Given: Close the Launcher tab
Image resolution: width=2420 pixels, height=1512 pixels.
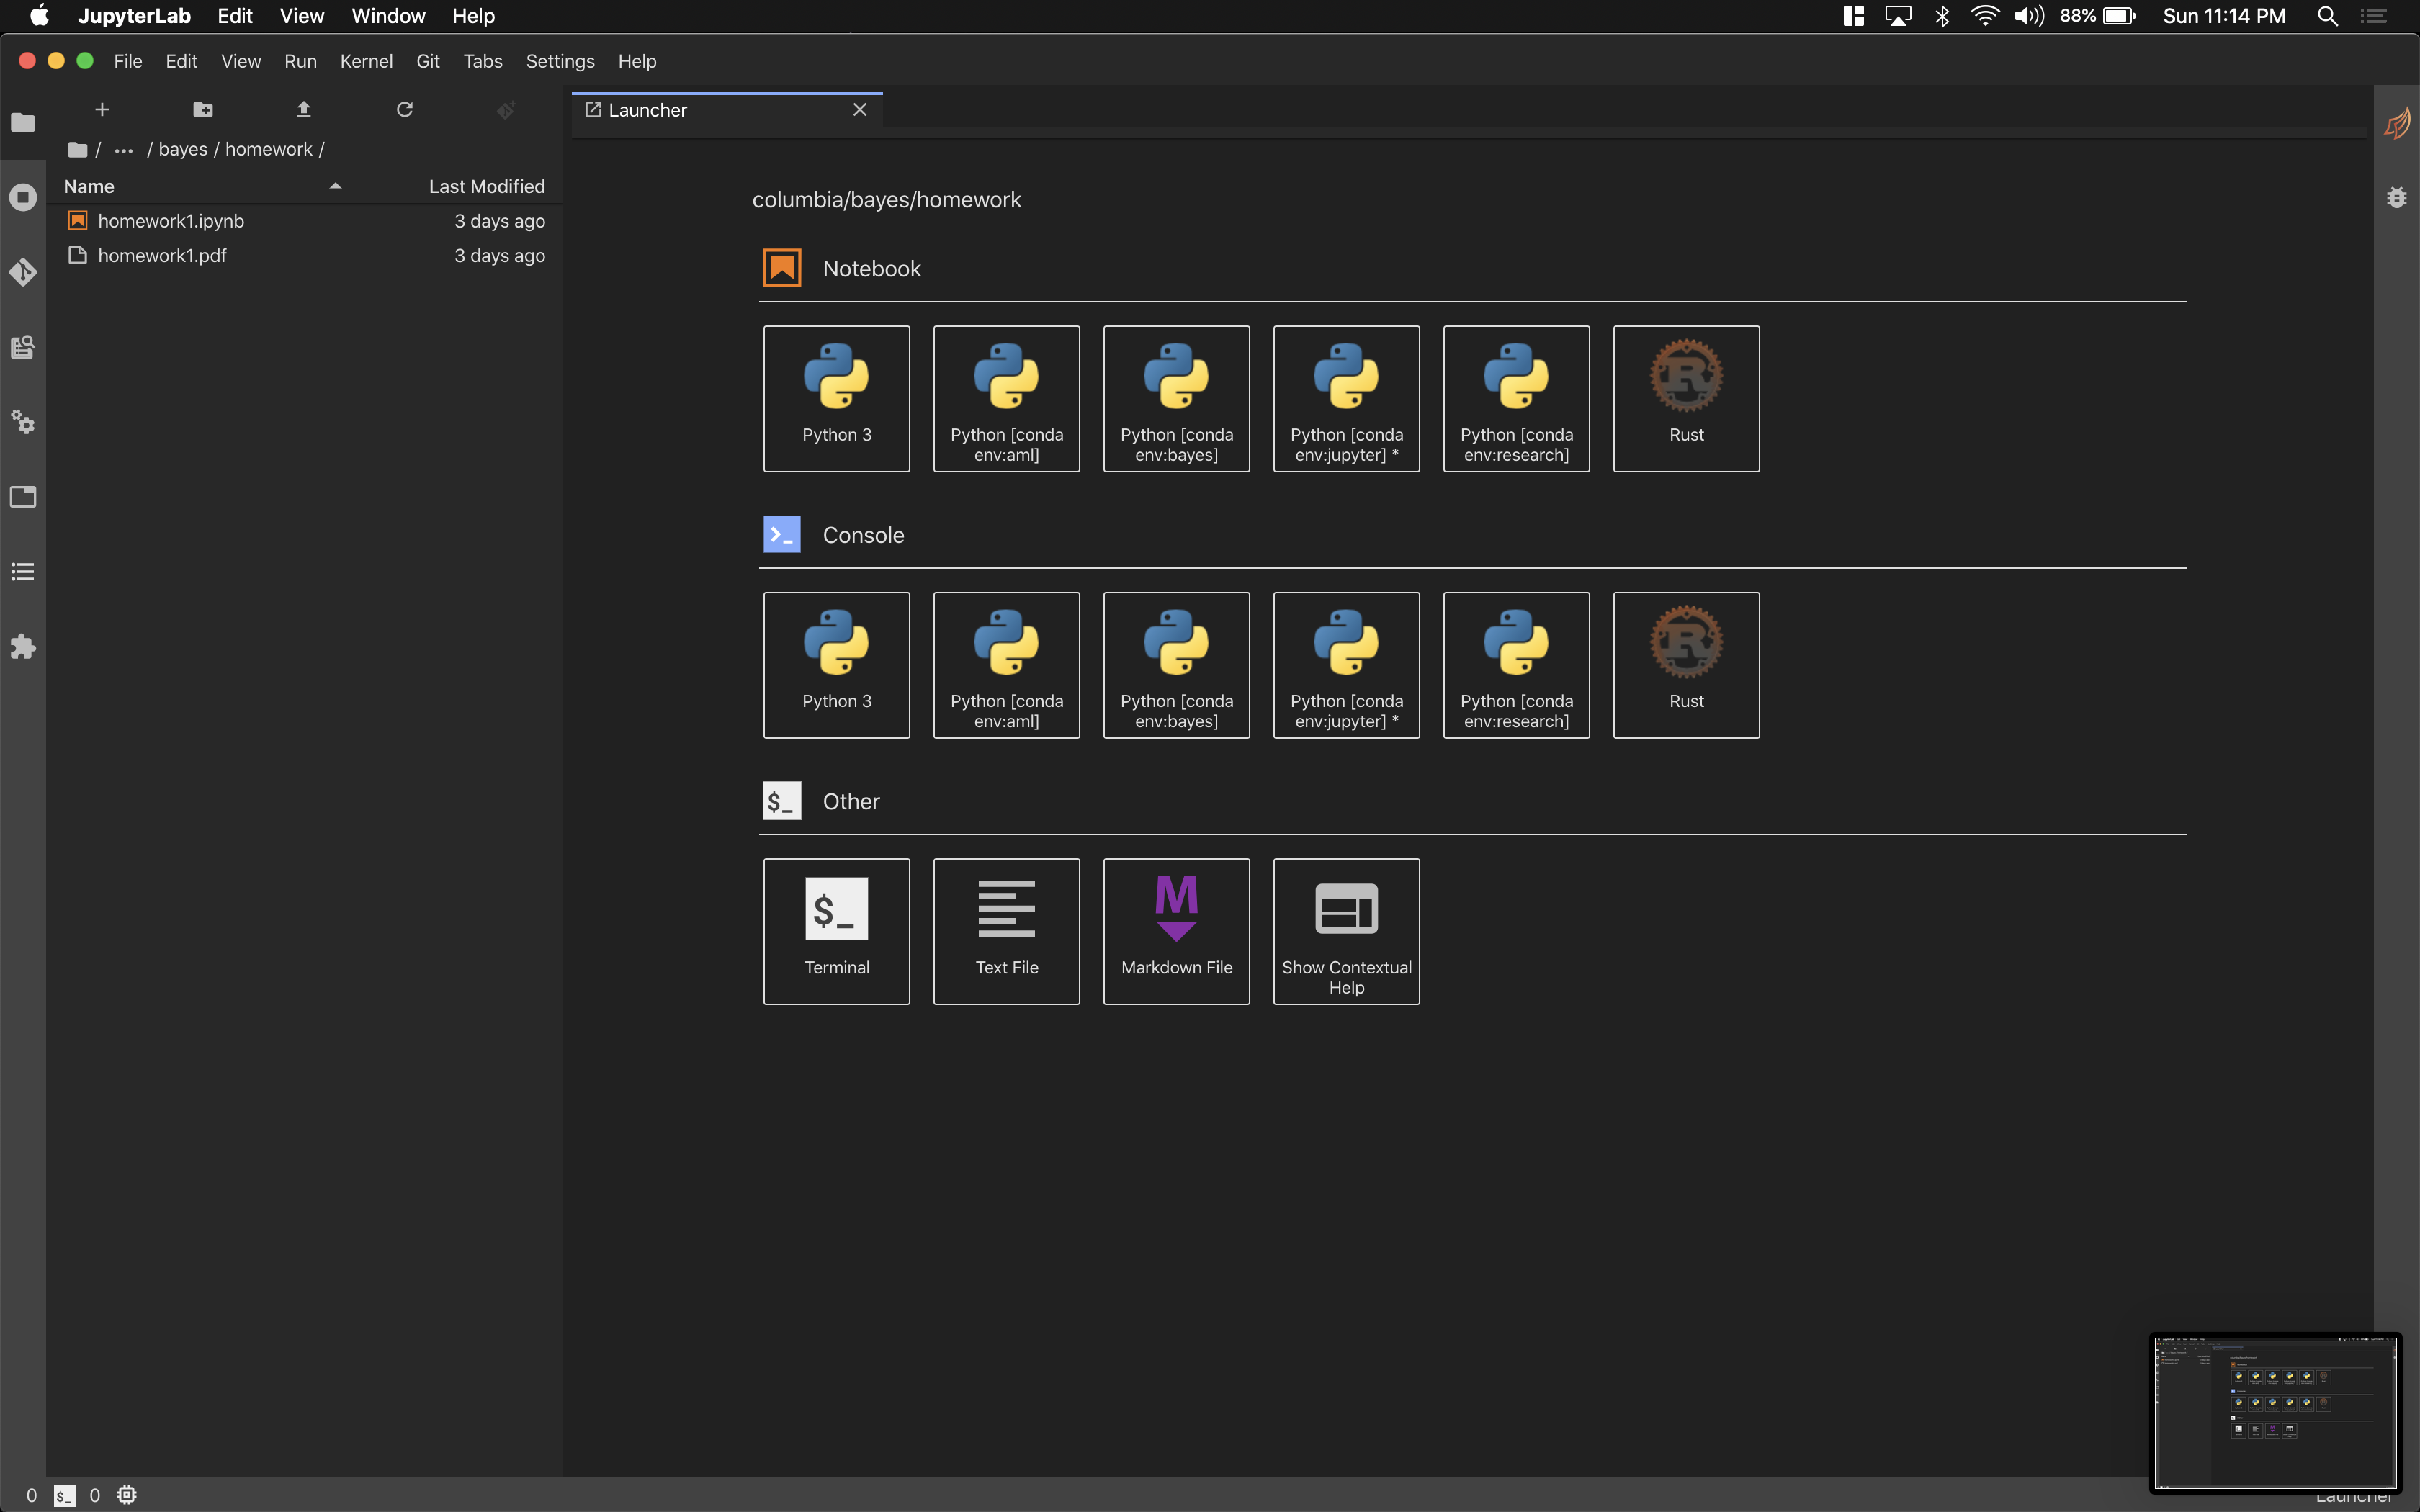Looking at the screenshot, I should (860, 110).
